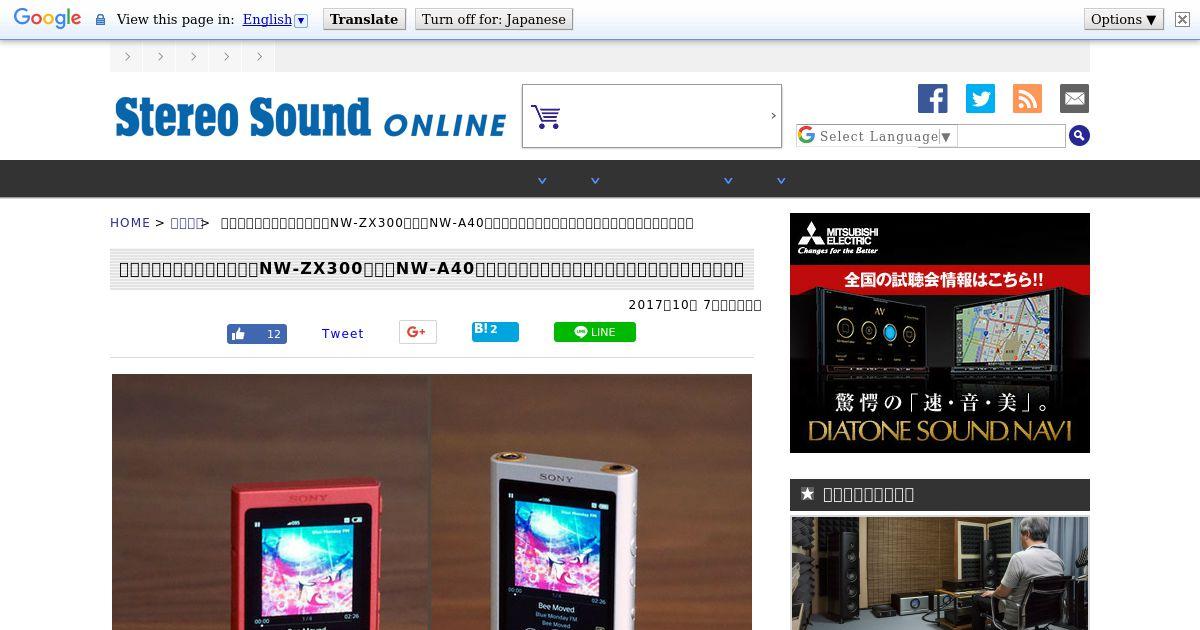Viewport: 1200px width, 630px height.
Task: Click the Hatena bookmark B! button
Action: click(x=495, y=331)
